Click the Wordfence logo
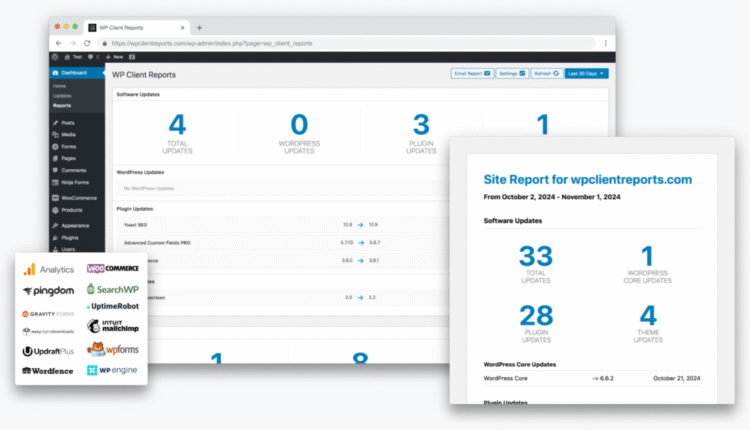This screenshot has height=430, width=750. pyautogui.click(x=48, y=371)
